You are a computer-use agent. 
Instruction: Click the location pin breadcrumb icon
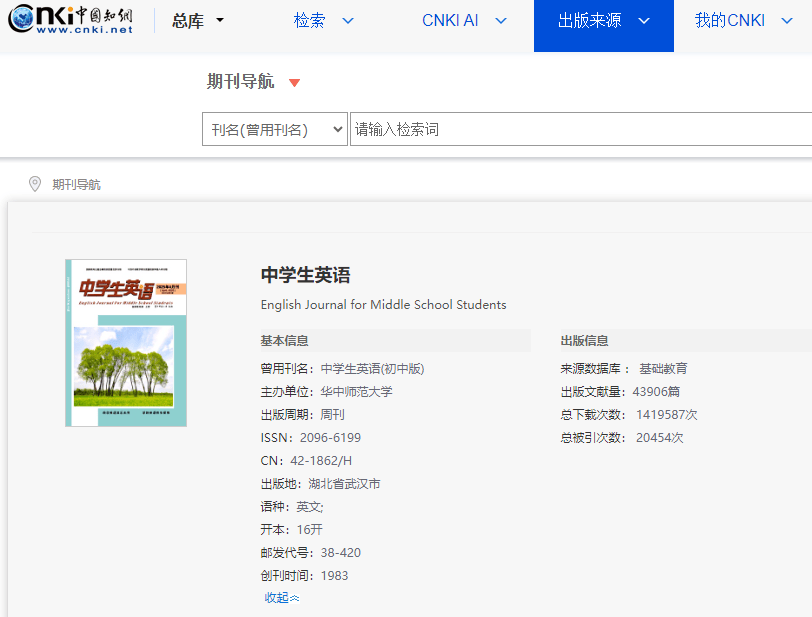(35, 184)
